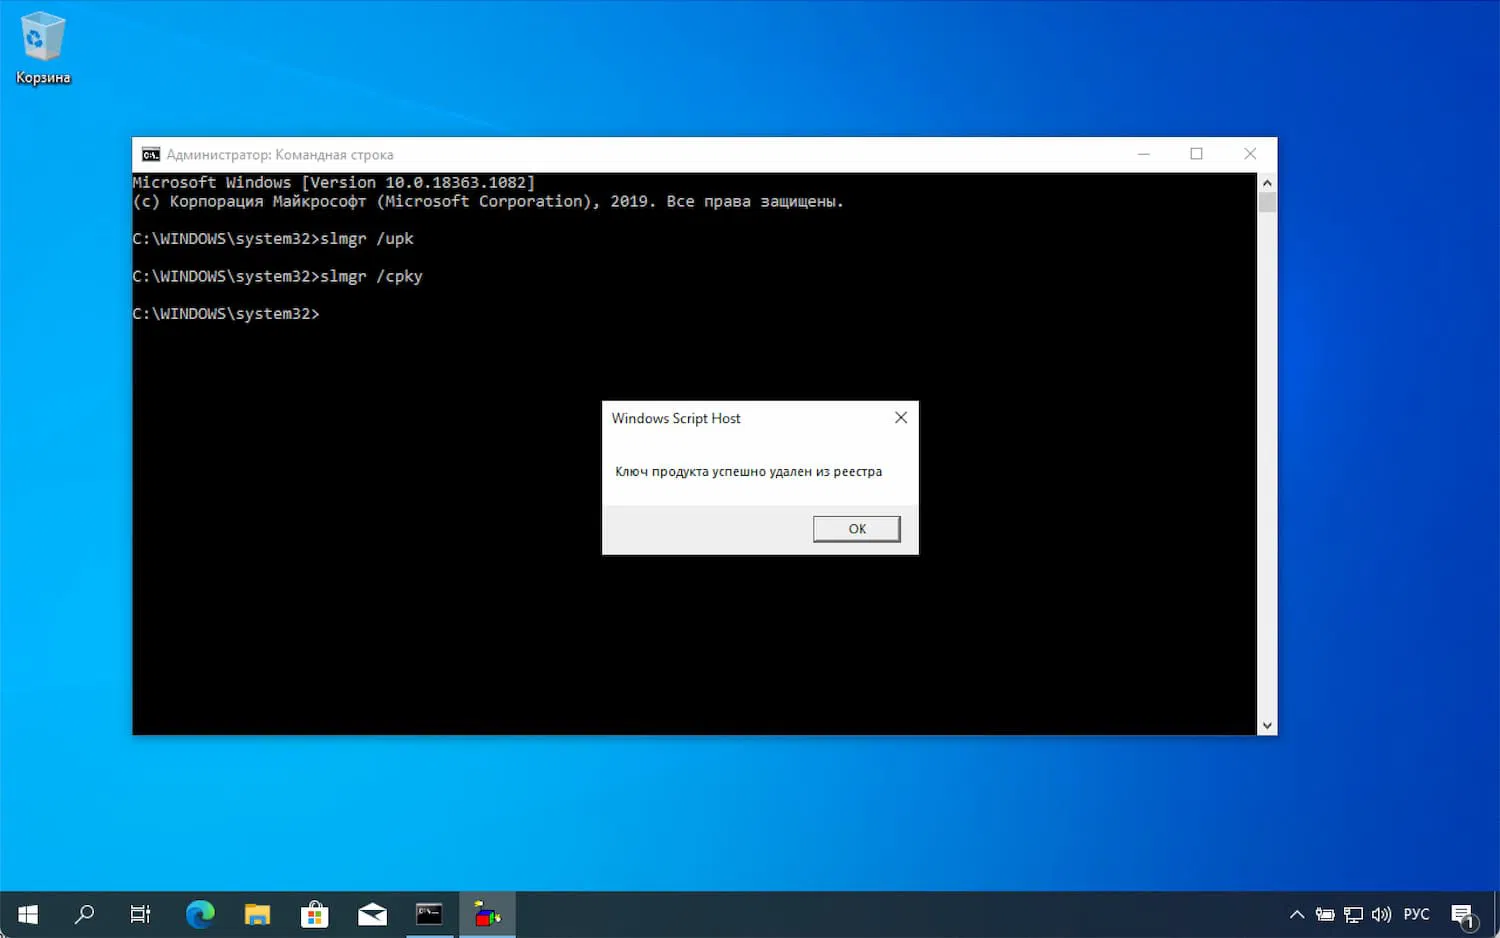Screen dimensions: 1500x938
Task: Click the active colored-cube app on the taskbar
Action: [x=486, y=914]
